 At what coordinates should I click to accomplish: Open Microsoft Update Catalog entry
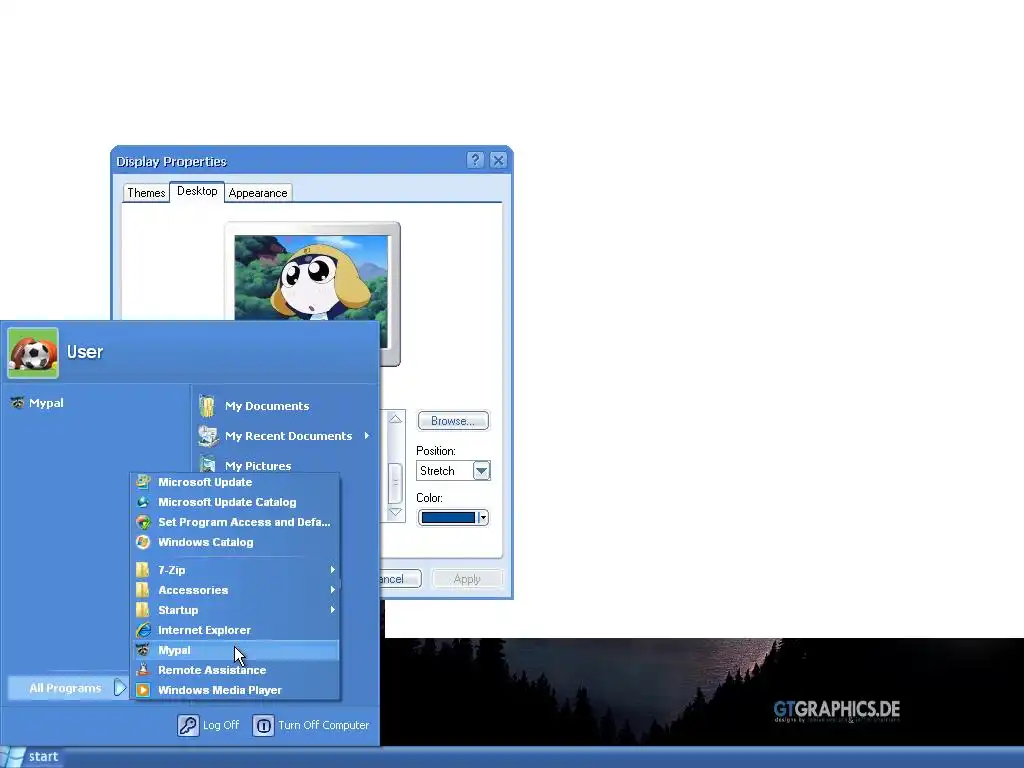tap(235, 502)
